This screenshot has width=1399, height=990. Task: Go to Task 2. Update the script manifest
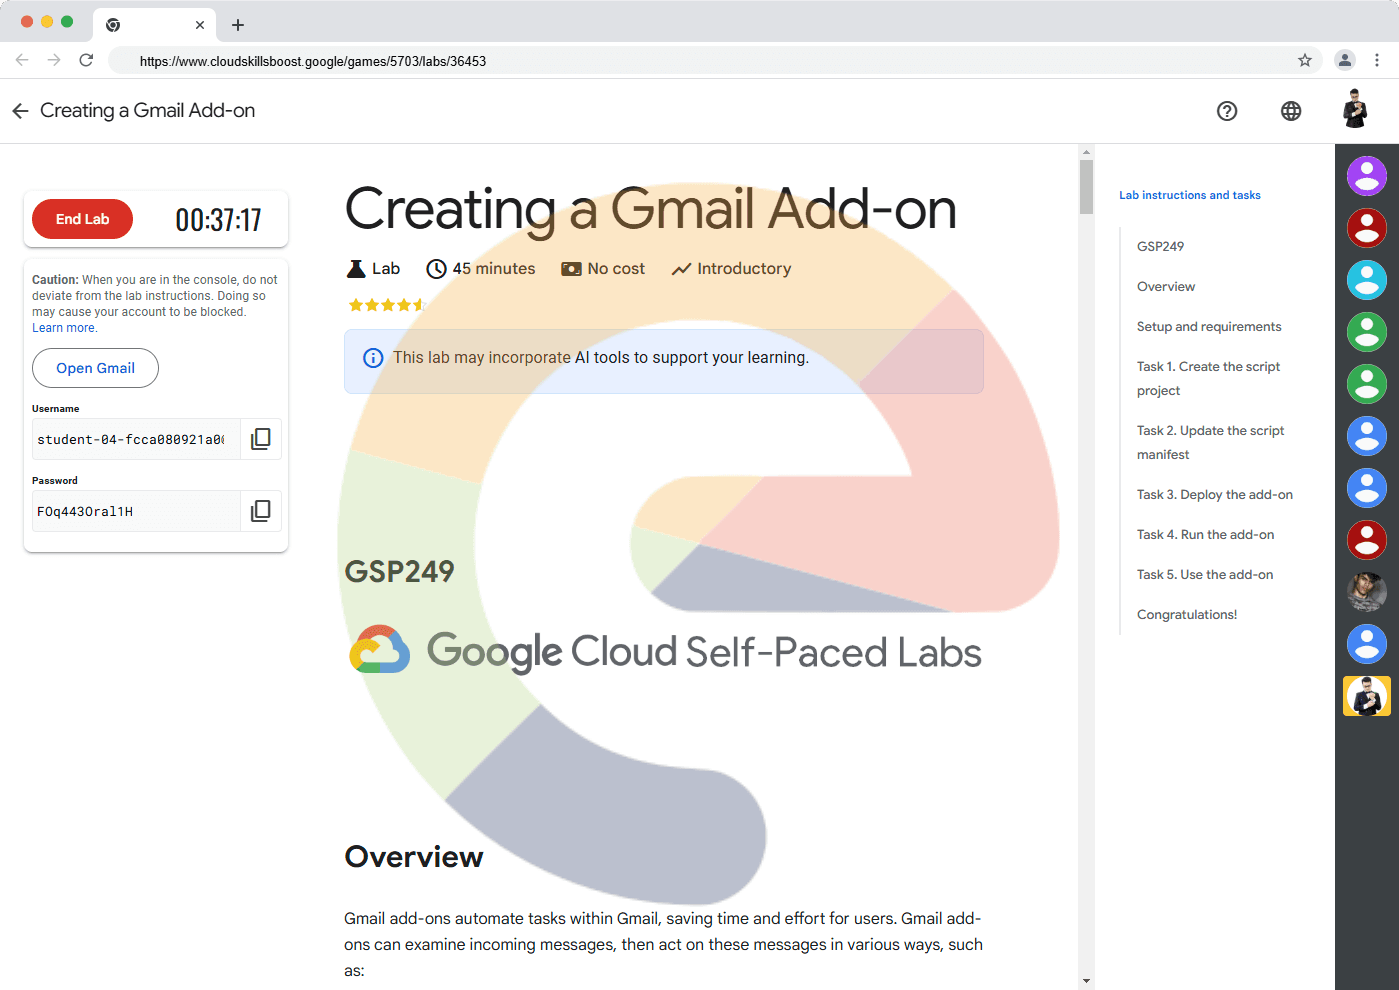(1210, 442)
